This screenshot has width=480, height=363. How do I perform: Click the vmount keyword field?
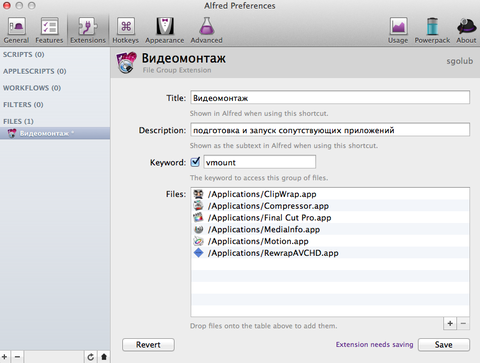260,162
